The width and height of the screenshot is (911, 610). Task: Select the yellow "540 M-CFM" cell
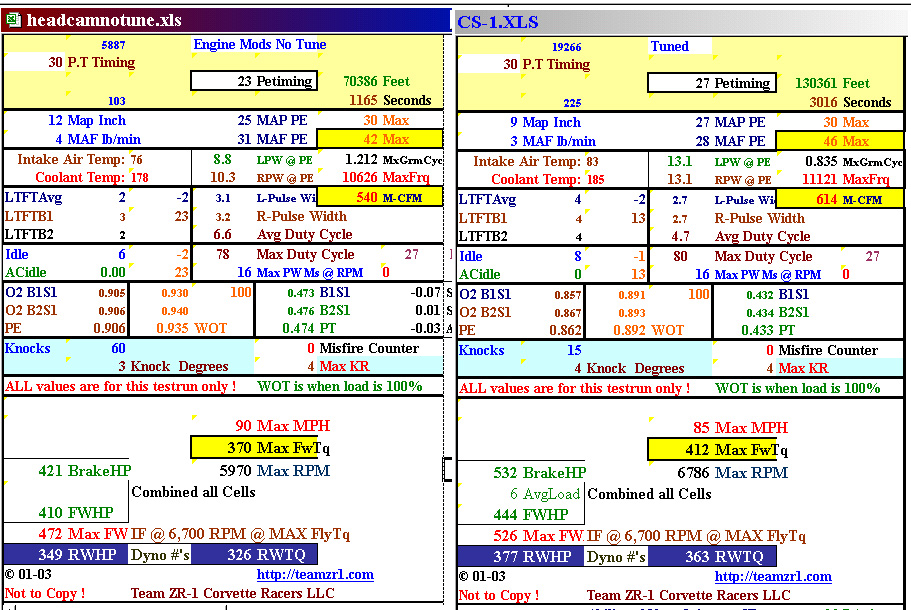[379, 197]
